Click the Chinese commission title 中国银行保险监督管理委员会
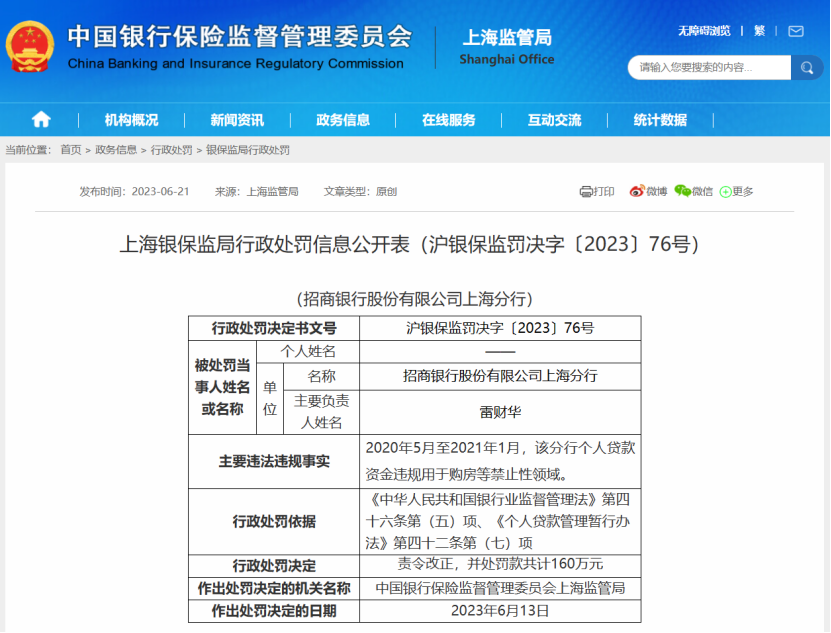The width and height of the screenshot is (831, 633). coord(240,37)
